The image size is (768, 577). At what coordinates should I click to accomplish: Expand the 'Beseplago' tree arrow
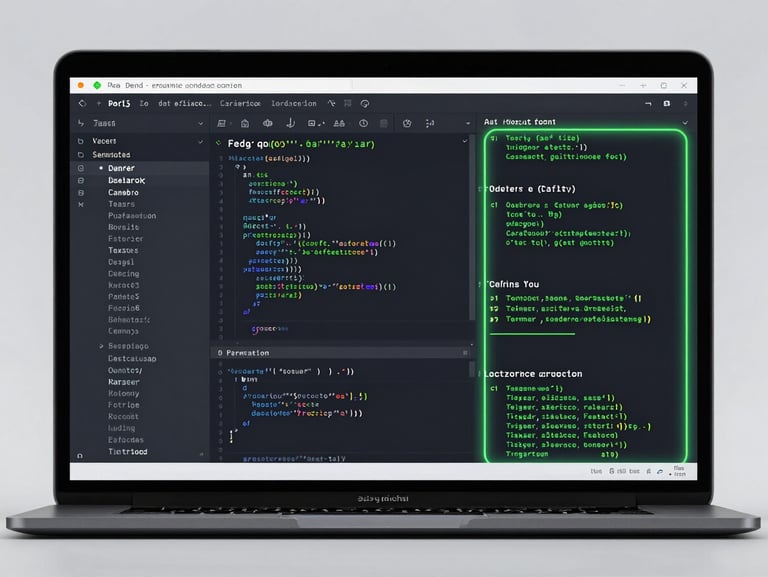coord(101,346)
